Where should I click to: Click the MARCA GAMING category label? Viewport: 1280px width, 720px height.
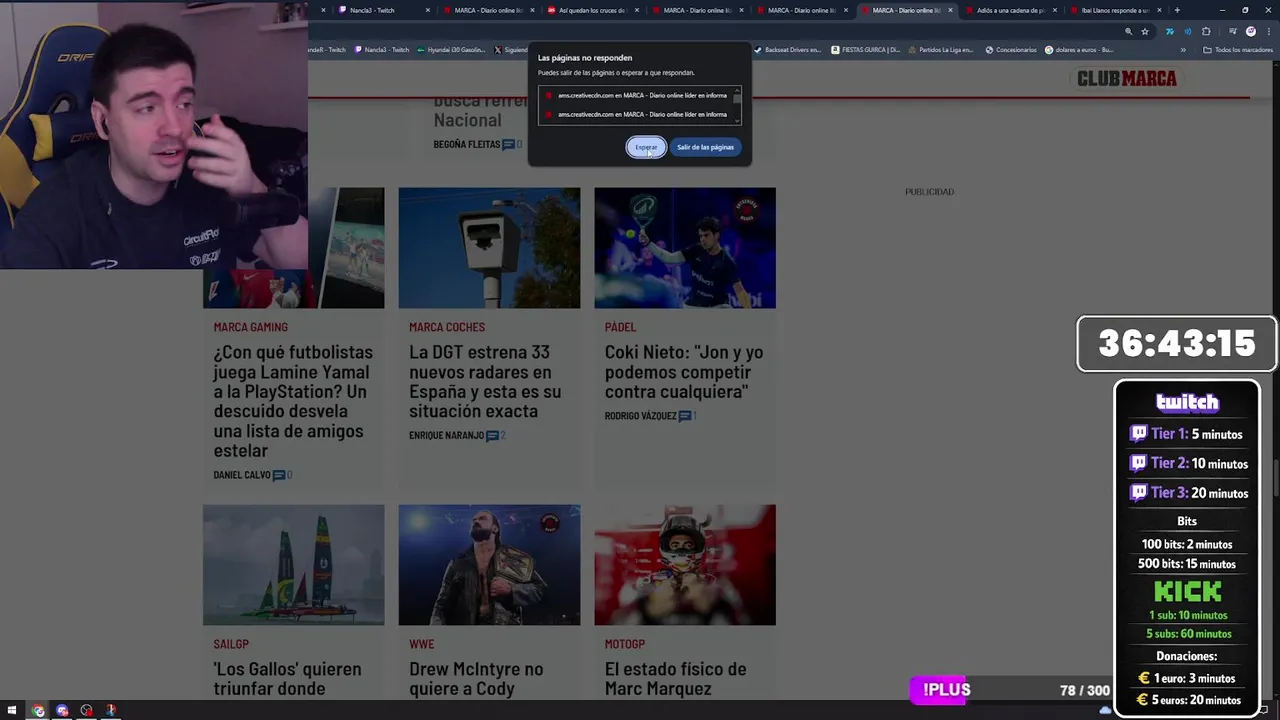point(250,327)
